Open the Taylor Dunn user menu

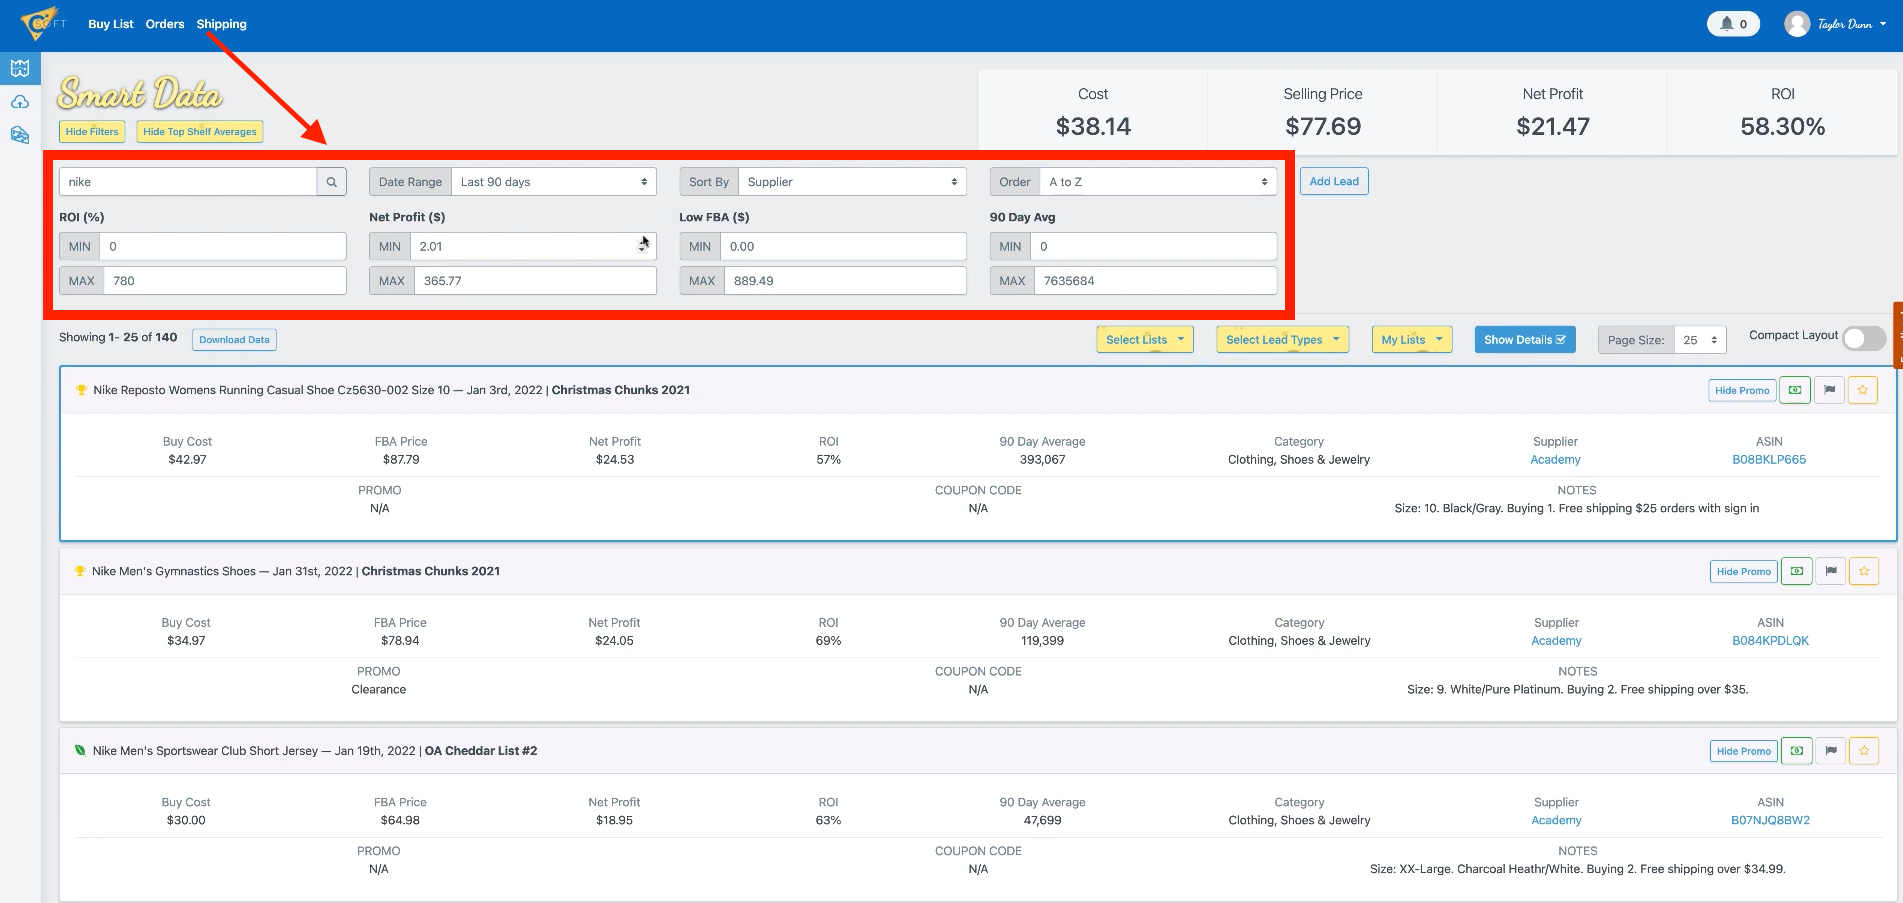(1851, 24)
